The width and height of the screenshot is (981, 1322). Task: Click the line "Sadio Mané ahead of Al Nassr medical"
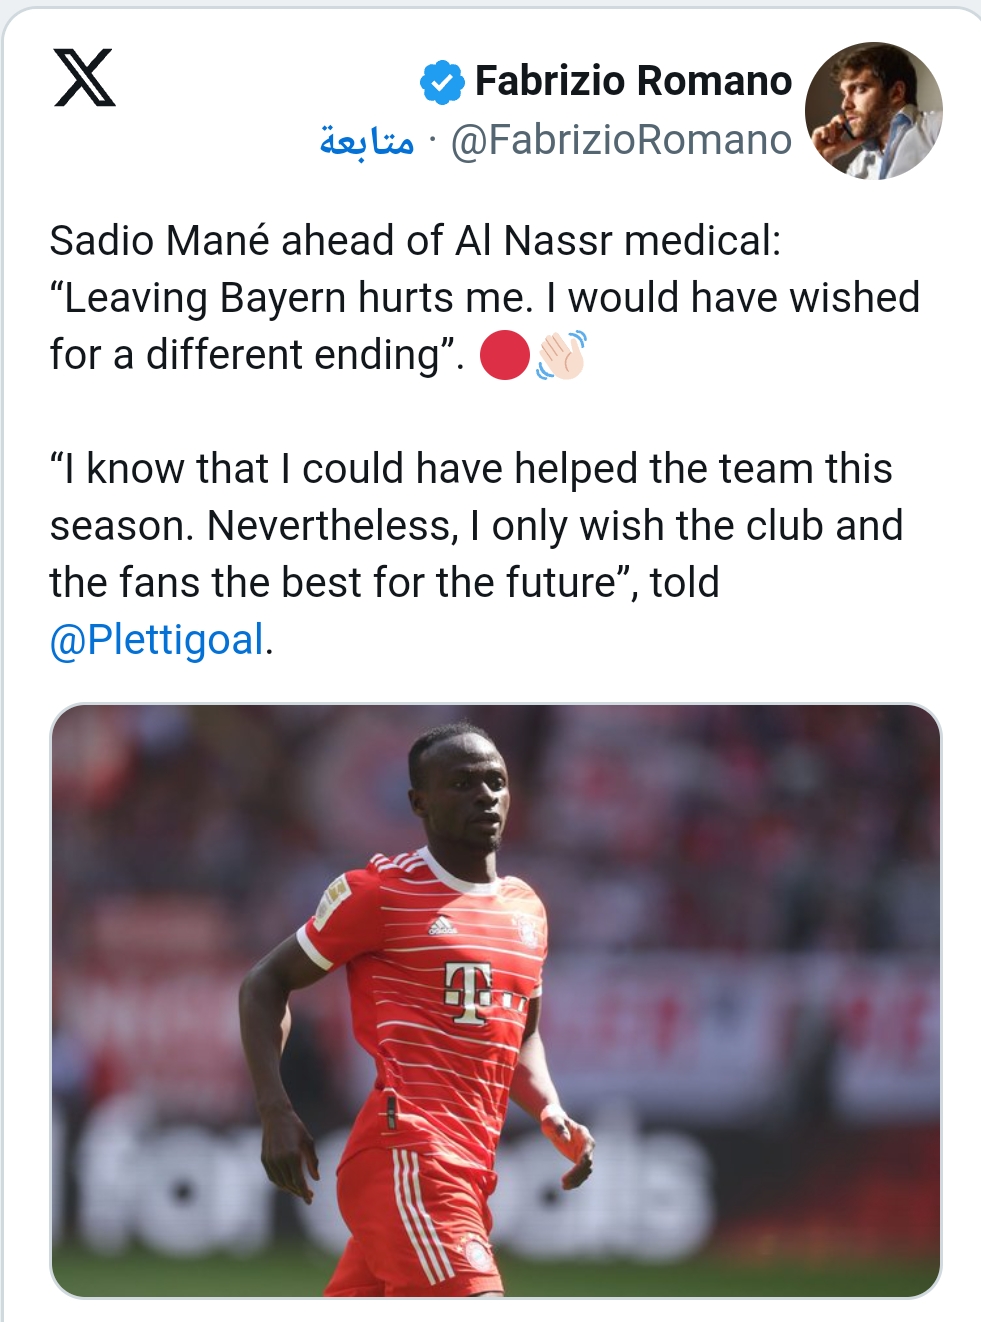[415, 241]
